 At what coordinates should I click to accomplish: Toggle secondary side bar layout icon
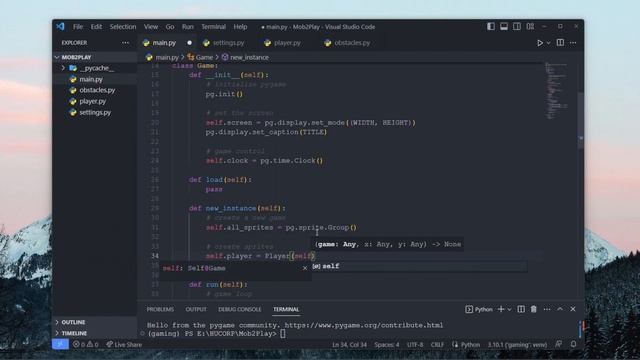click(x=517, y=26)
